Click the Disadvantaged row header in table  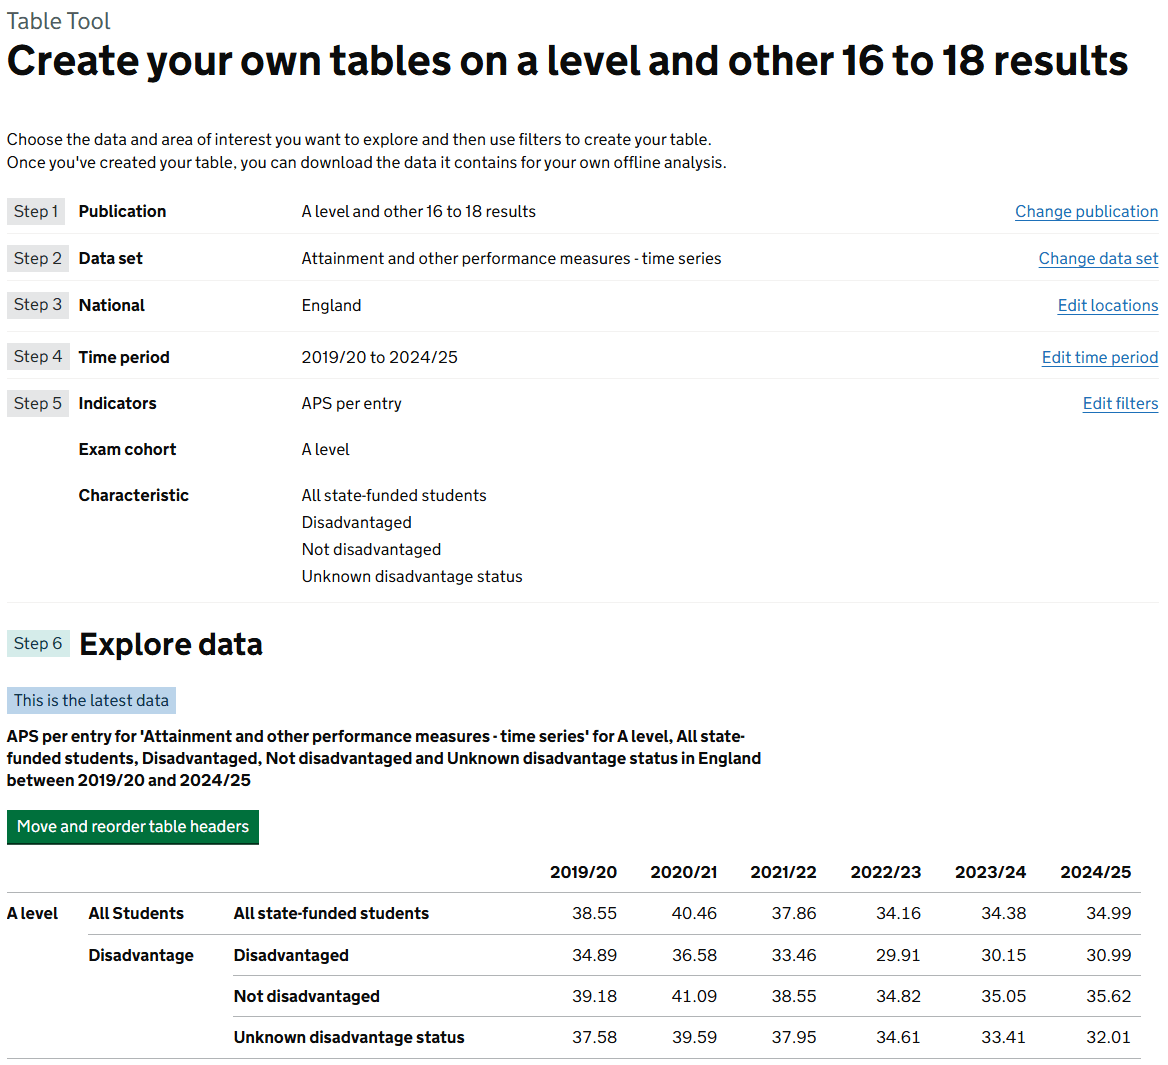coord(291,956)
